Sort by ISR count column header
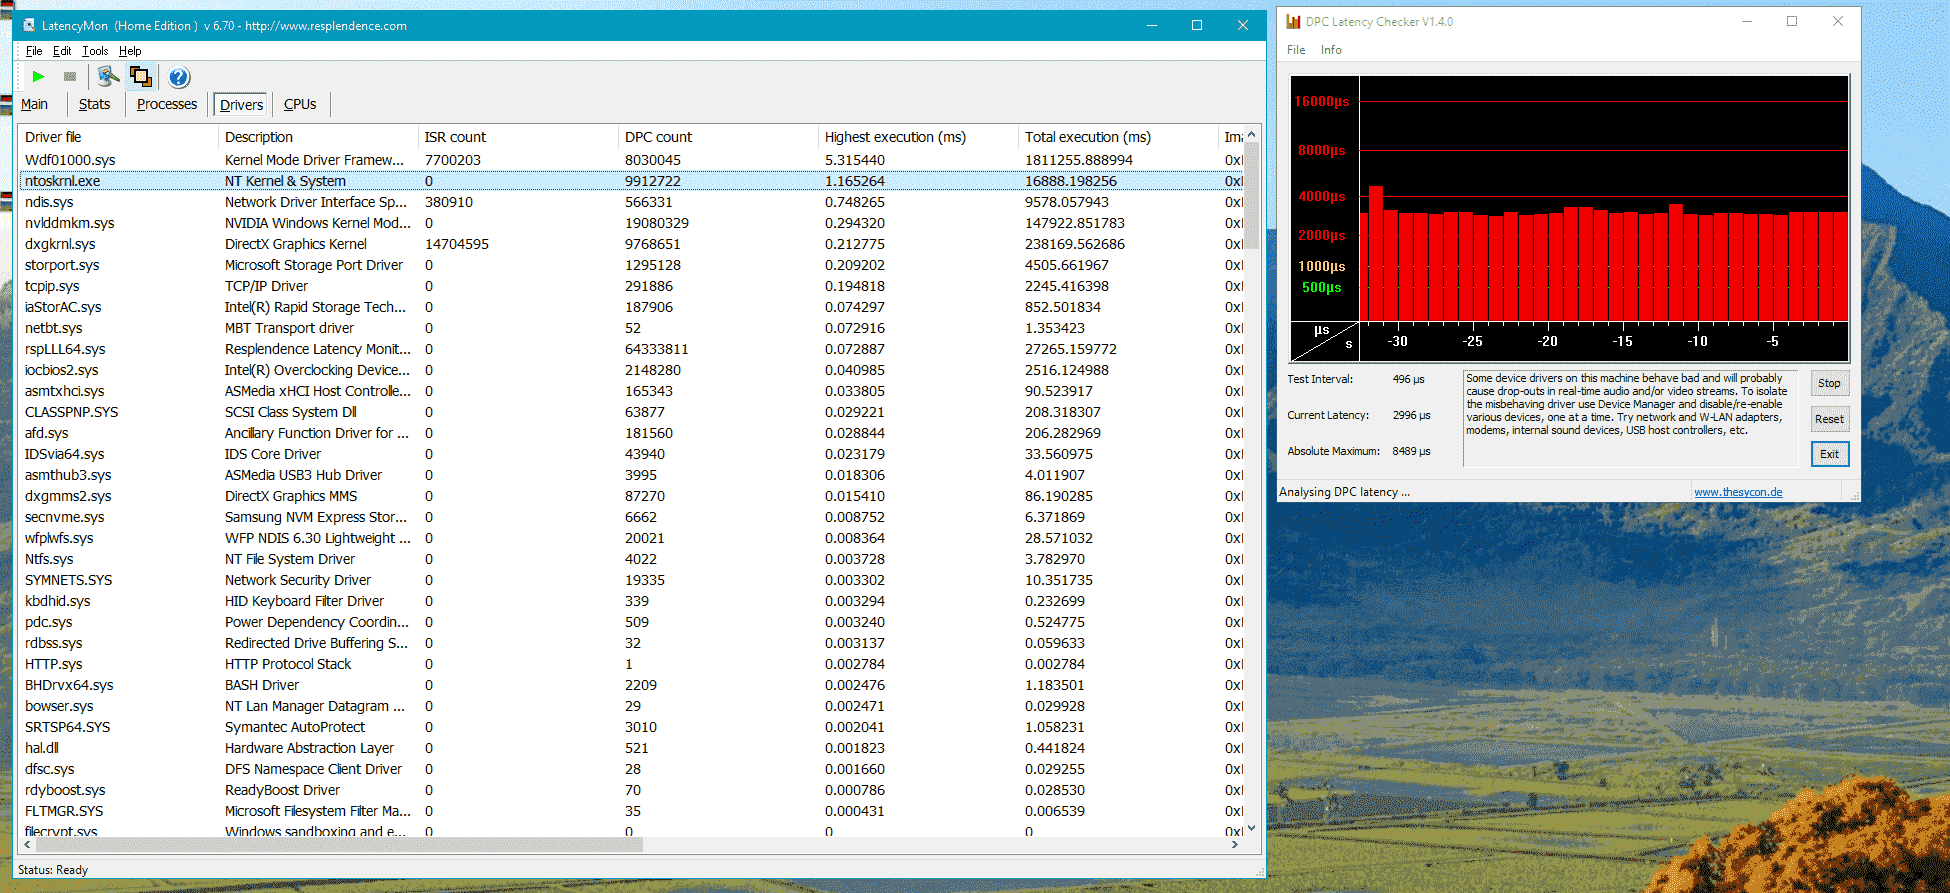This screenshot has width=1950, height=893. [518, 137]
